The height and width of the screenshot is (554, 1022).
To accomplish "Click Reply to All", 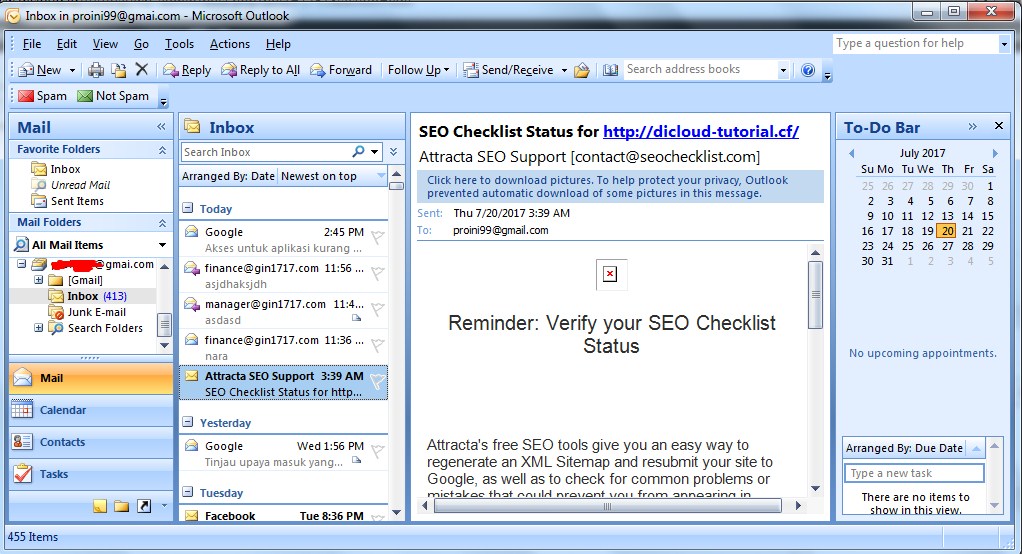I will point(261,70).
